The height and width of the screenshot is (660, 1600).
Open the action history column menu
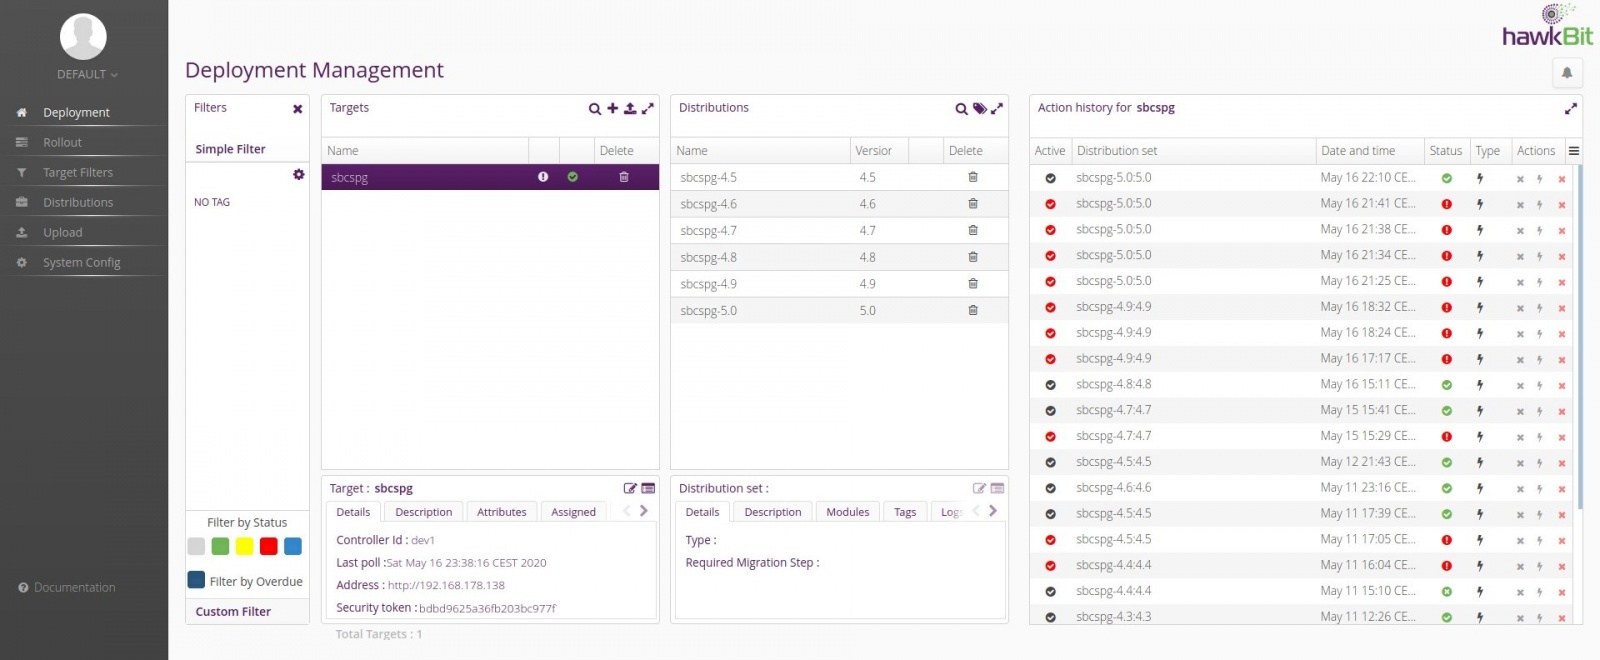point(1573,151)
